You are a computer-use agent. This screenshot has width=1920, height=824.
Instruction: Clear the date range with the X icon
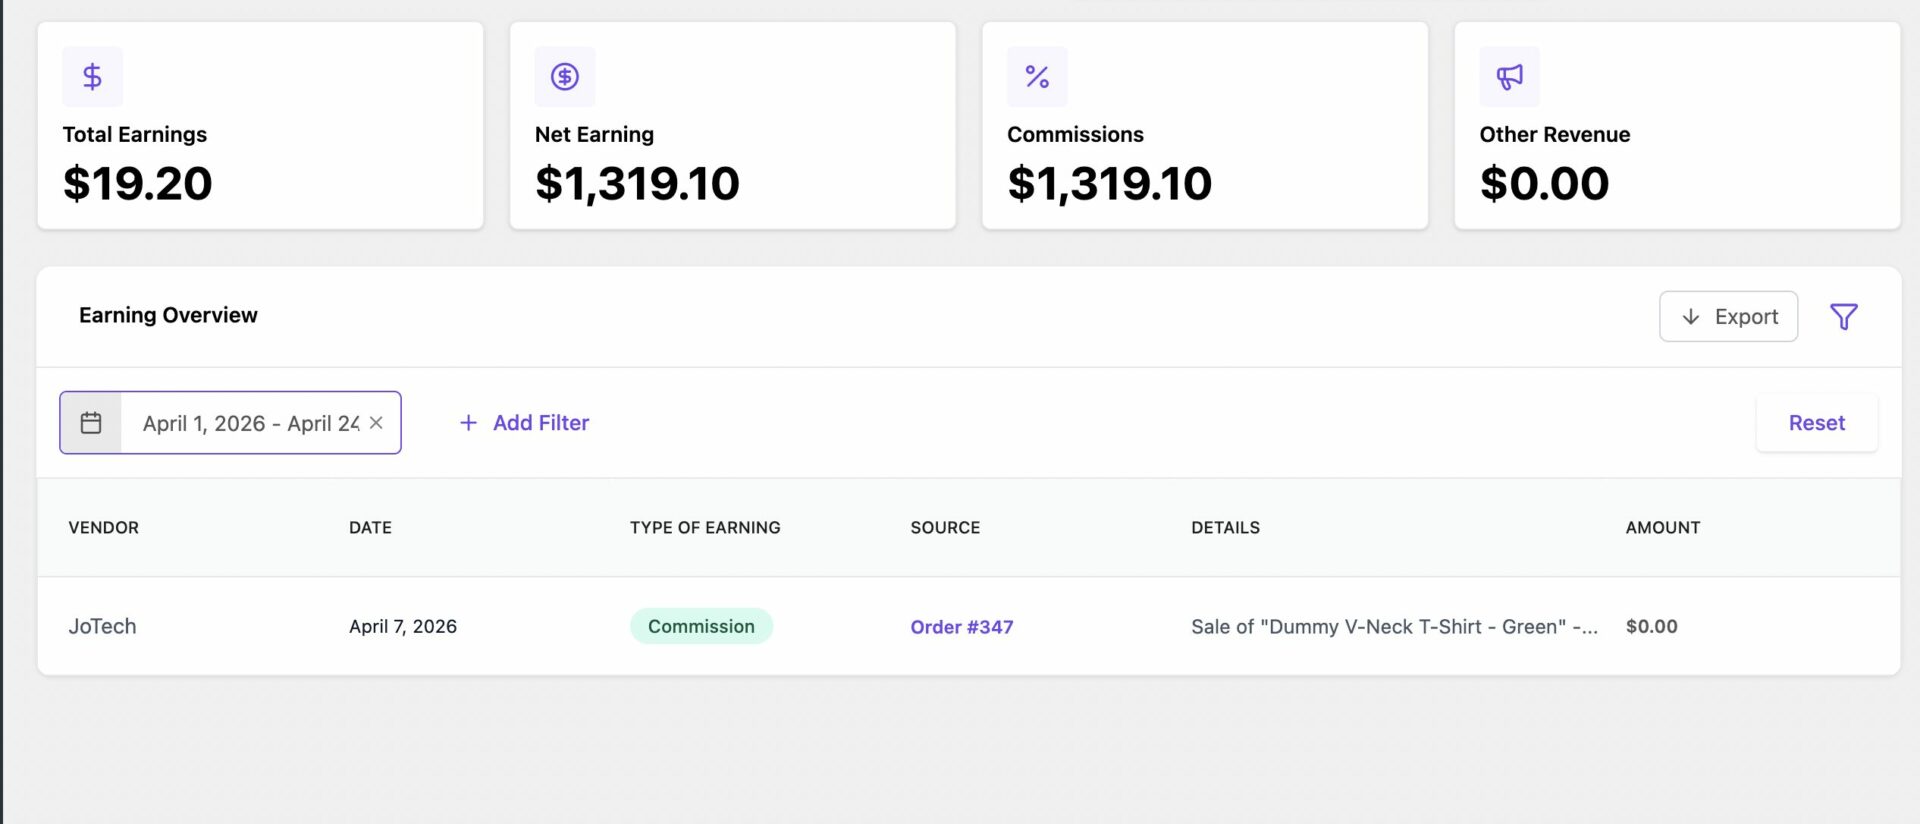(x=376, y=423)
